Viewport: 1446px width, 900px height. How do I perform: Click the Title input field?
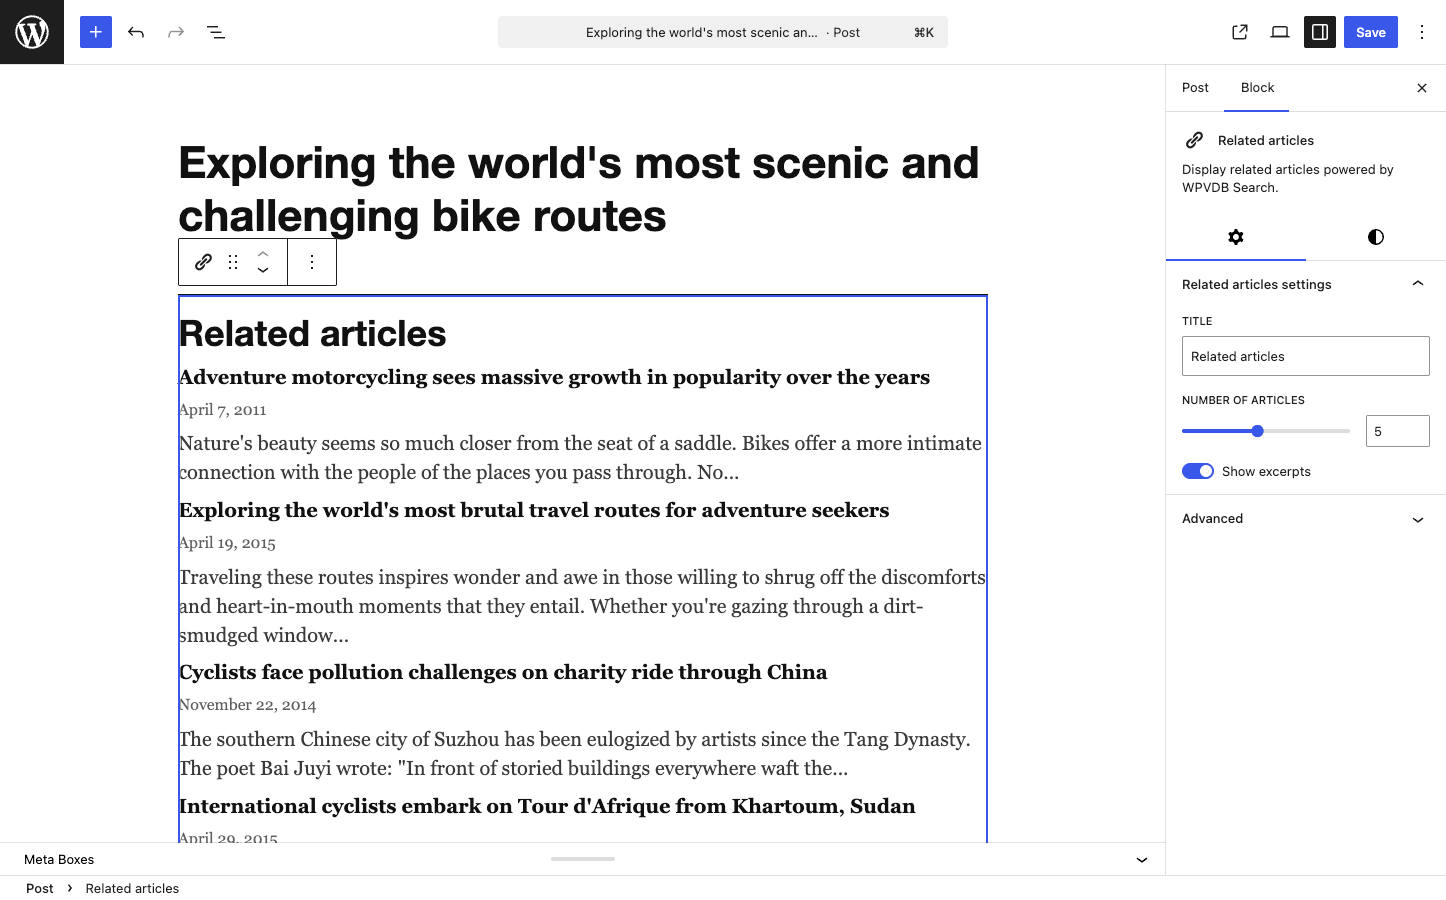(1306, 356)
